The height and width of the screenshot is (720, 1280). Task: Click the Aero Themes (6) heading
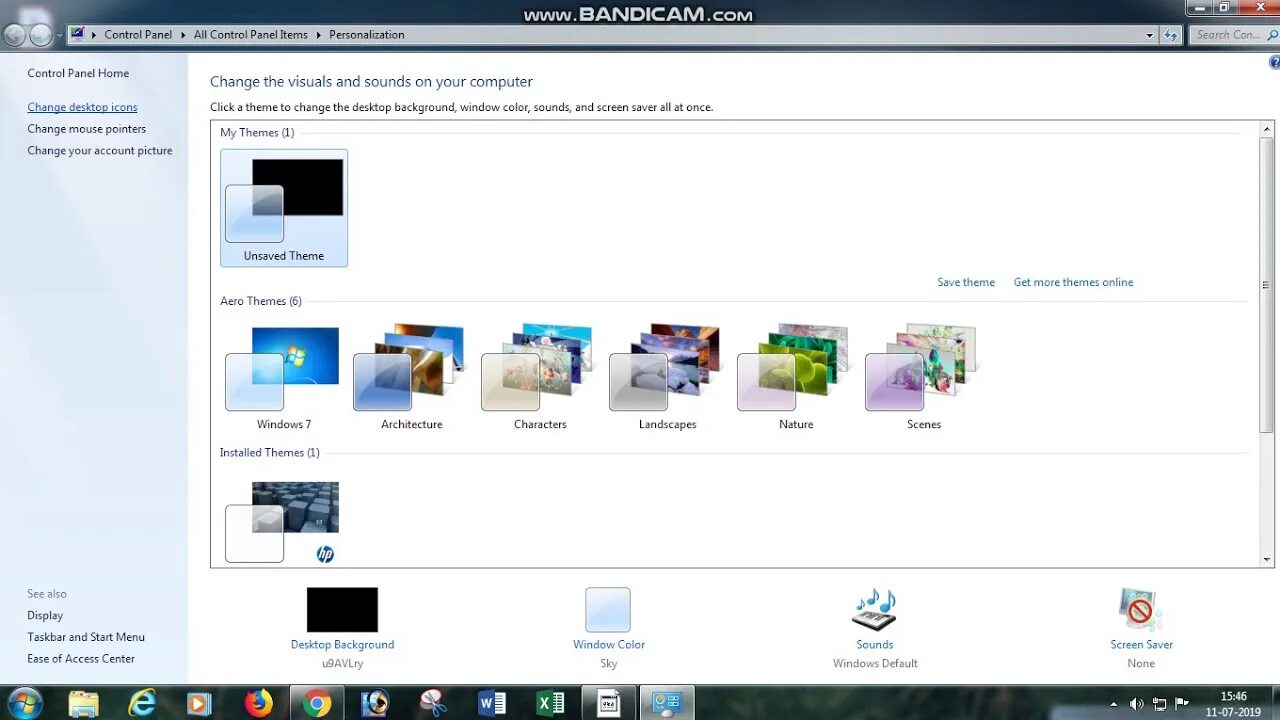261,301
